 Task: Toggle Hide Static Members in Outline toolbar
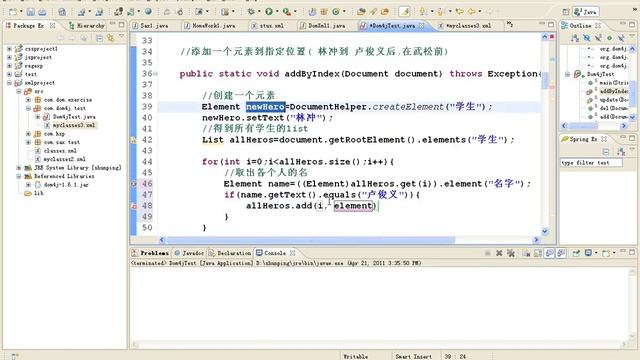point(598,38)
